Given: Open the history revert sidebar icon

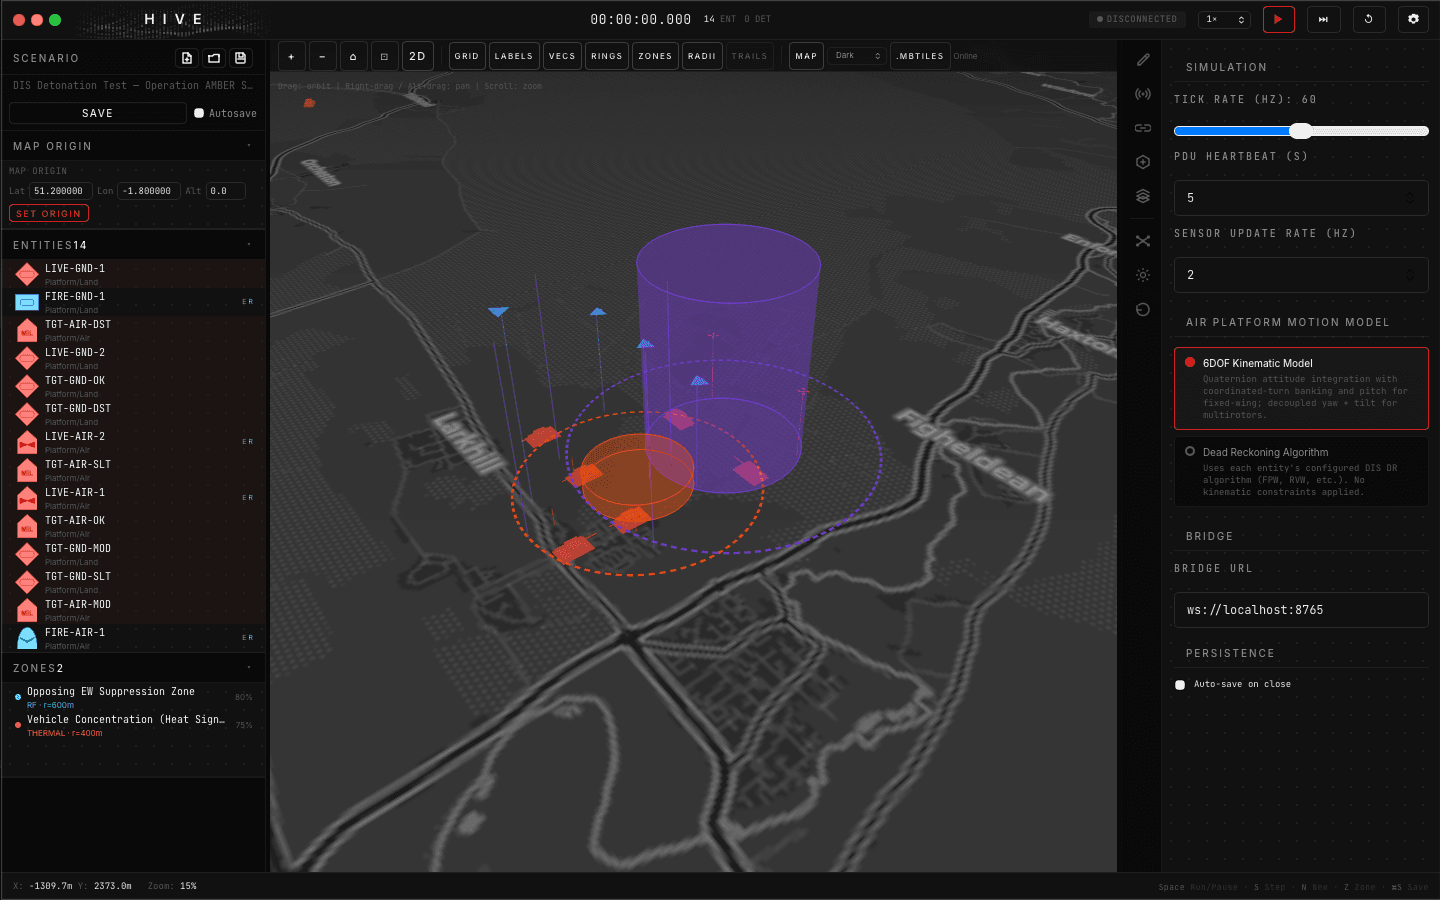Looking at the screenshot, I should (1143, 309).
